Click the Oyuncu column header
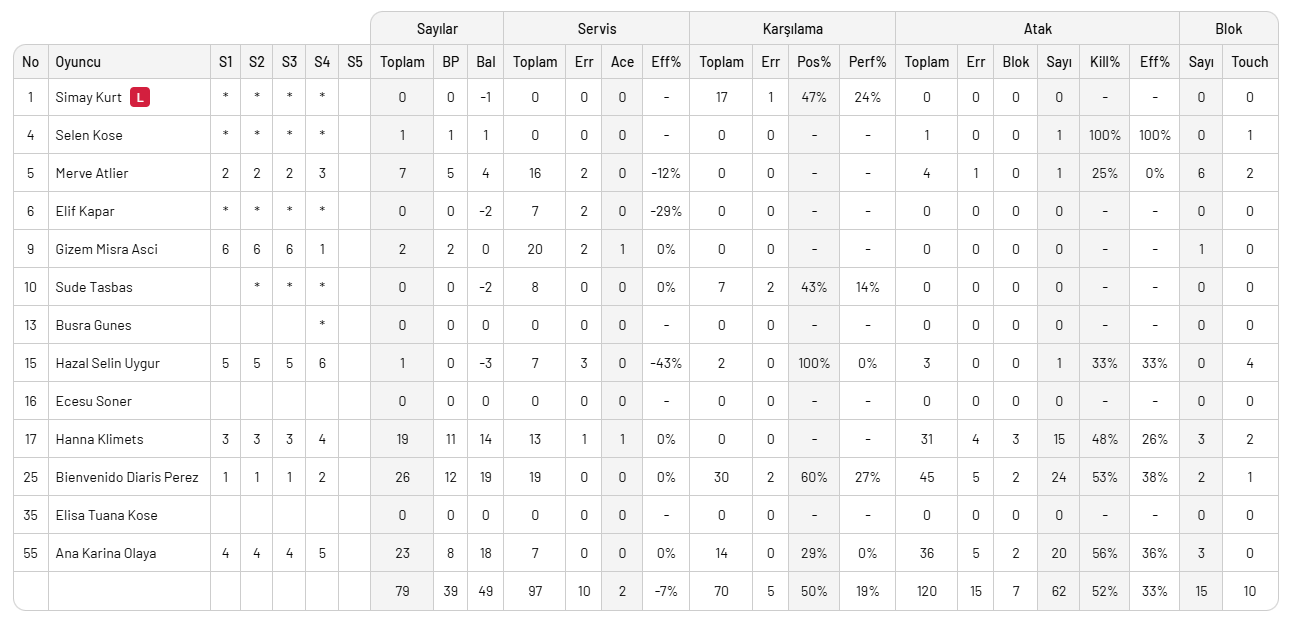Viewport: 1291px width, 619px height. (78, 62)
